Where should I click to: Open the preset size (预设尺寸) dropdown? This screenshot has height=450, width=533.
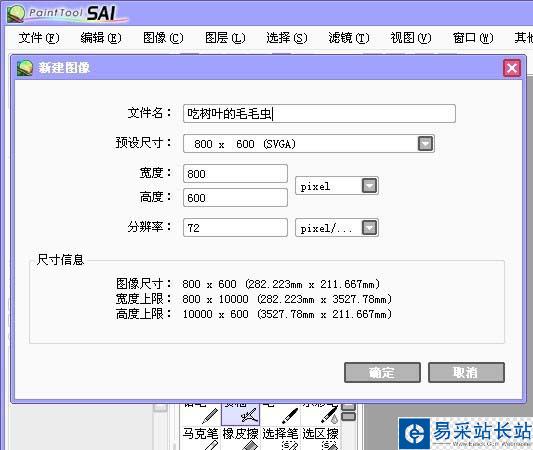[x=425, y=143]
